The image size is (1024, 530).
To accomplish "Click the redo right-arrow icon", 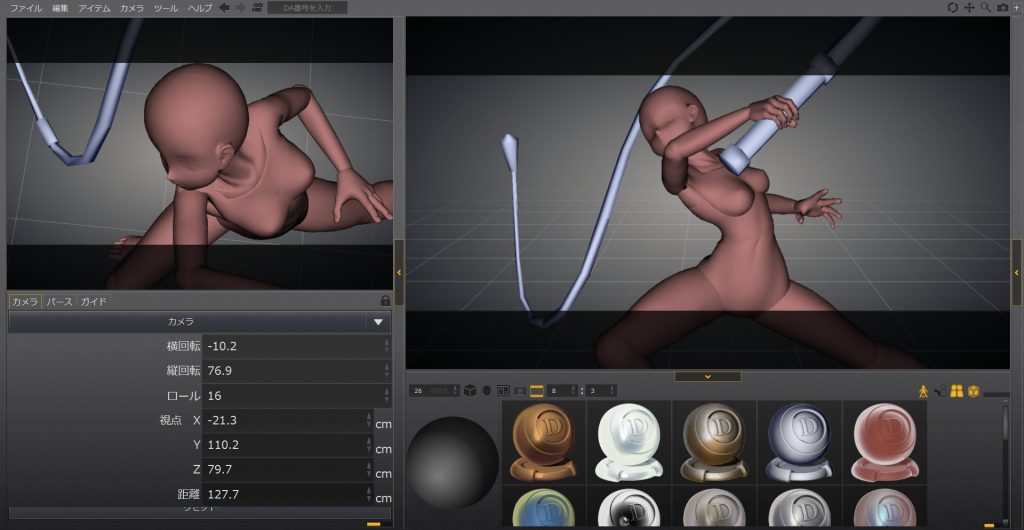I will [240, 8].
